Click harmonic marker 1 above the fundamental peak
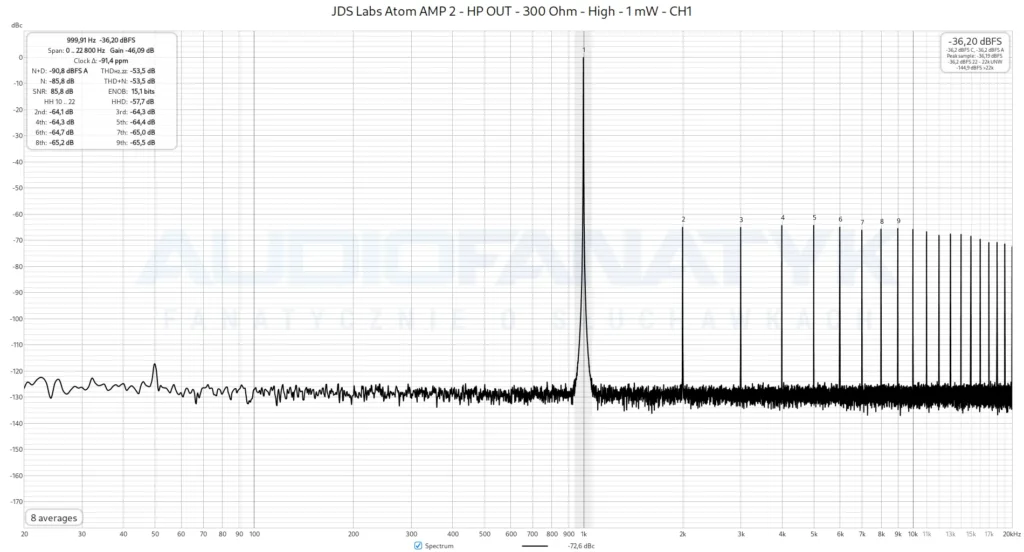Viewport: 1024px width, 552px height. 584,50
